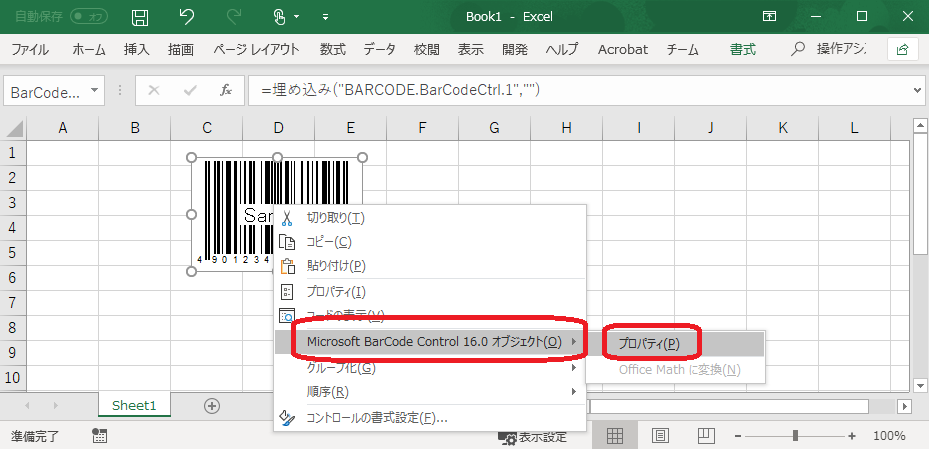Click the format control icon
This screenshot has height=449, width=929.
287,418
